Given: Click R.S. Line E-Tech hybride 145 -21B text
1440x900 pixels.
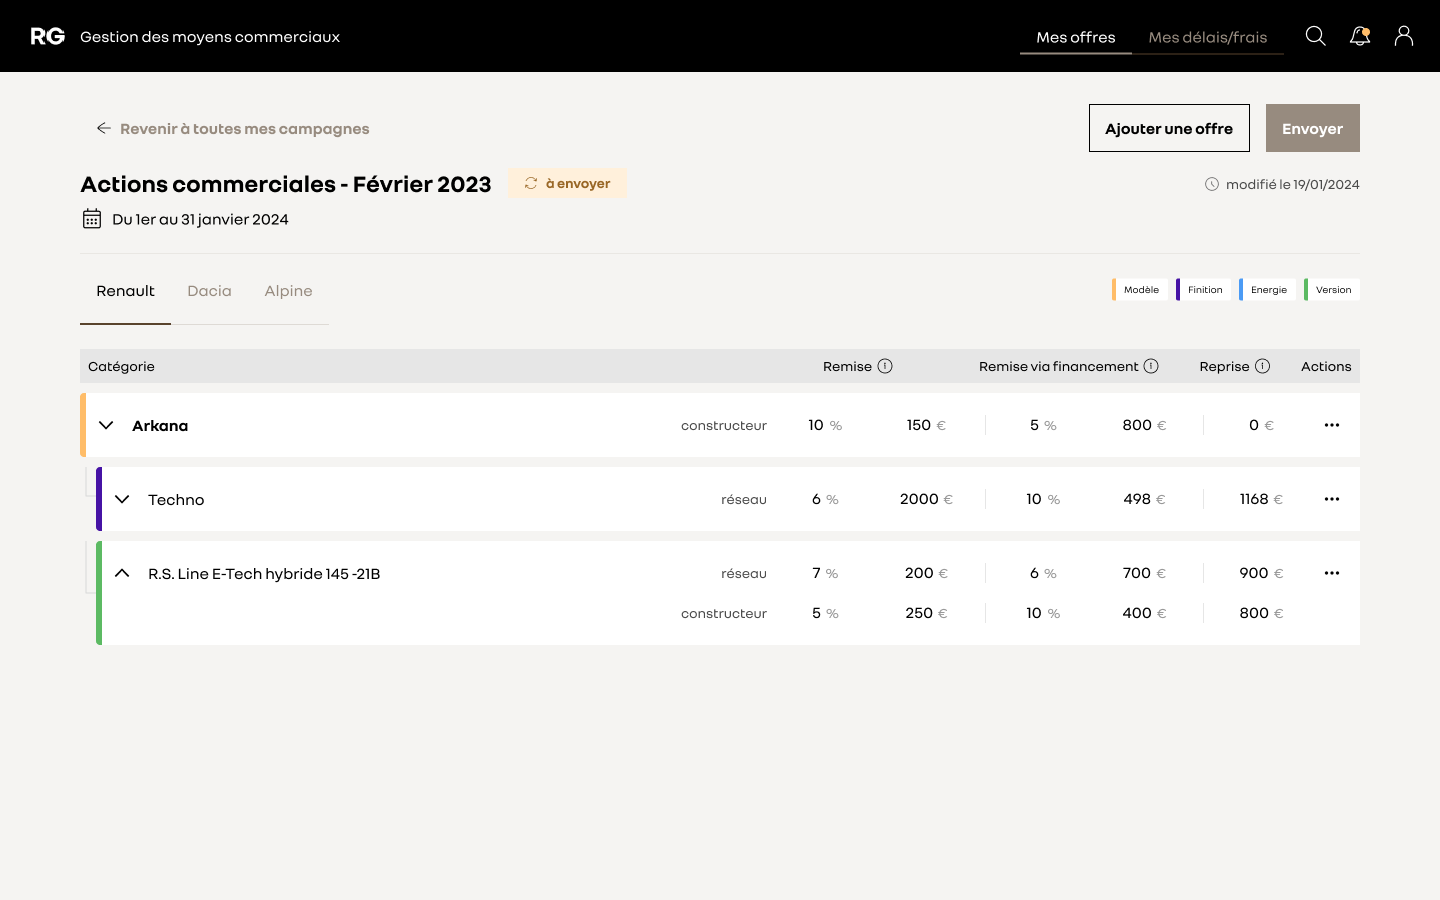Looking at the screenshot, I should 264,573.
